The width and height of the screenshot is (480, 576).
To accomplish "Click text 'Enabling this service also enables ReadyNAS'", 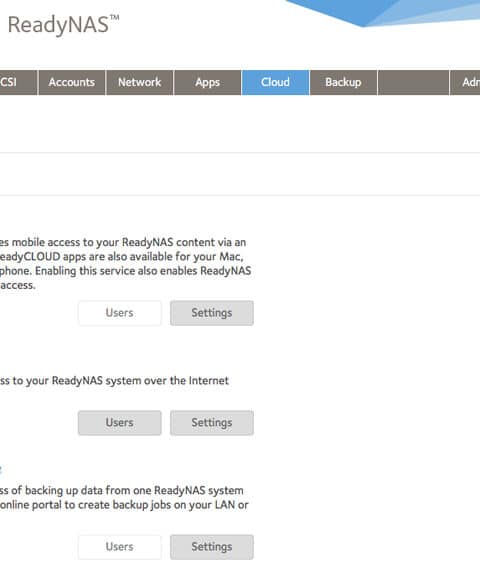I will point(143,271).
